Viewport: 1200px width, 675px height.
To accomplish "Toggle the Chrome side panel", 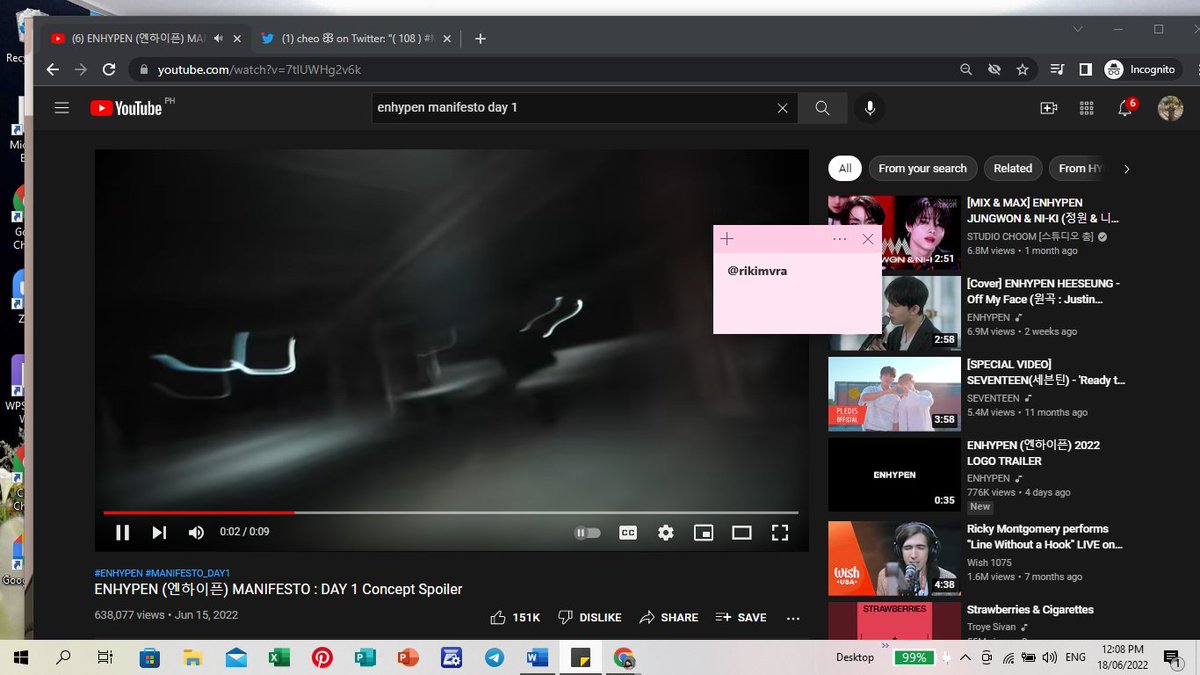I will pos(1086,70).
